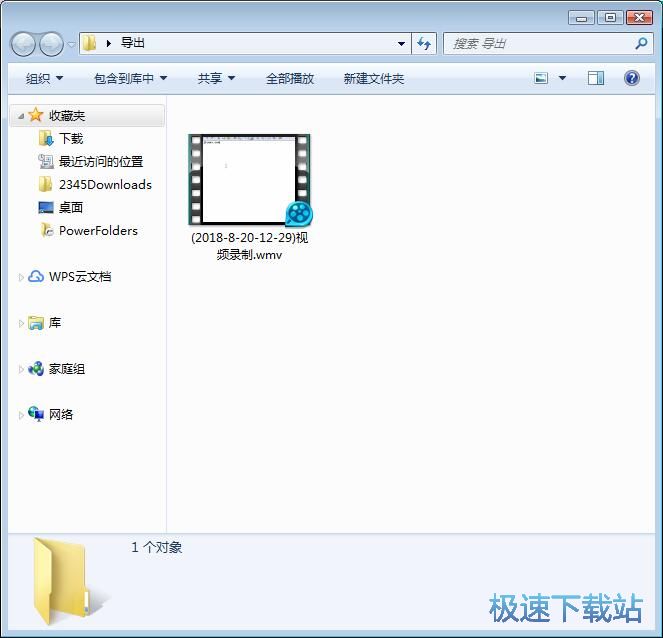Change view with the view icon button
Image resolution: width=663 pixels, height=638 pixels.
click(541, 78)
